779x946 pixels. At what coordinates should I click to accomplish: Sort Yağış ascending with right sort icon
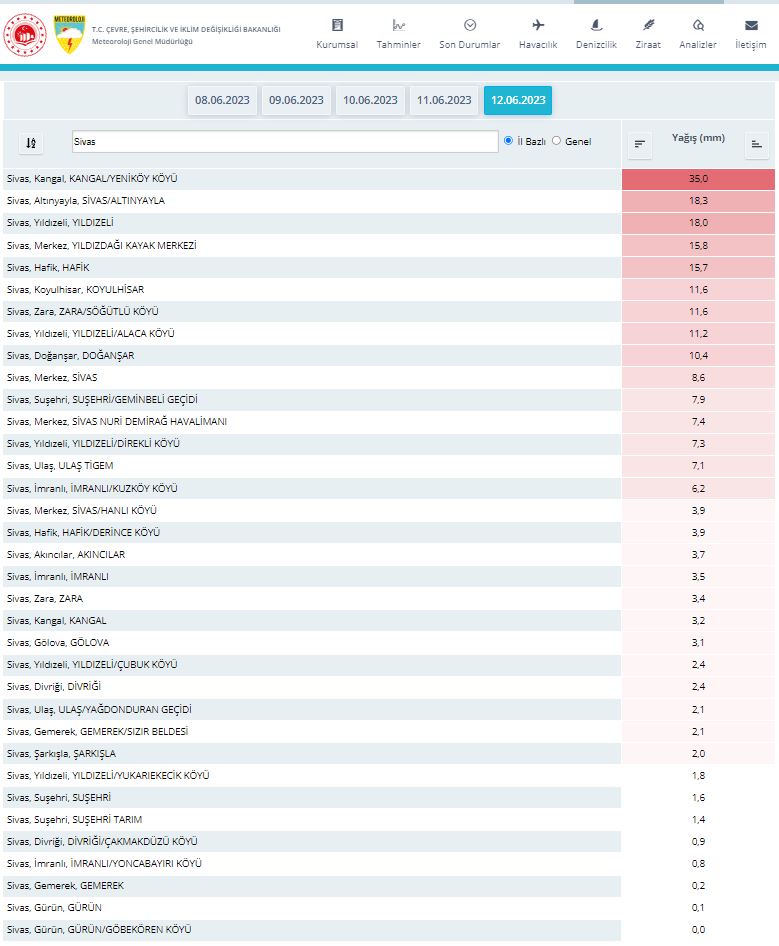click(x=757, y=145)
